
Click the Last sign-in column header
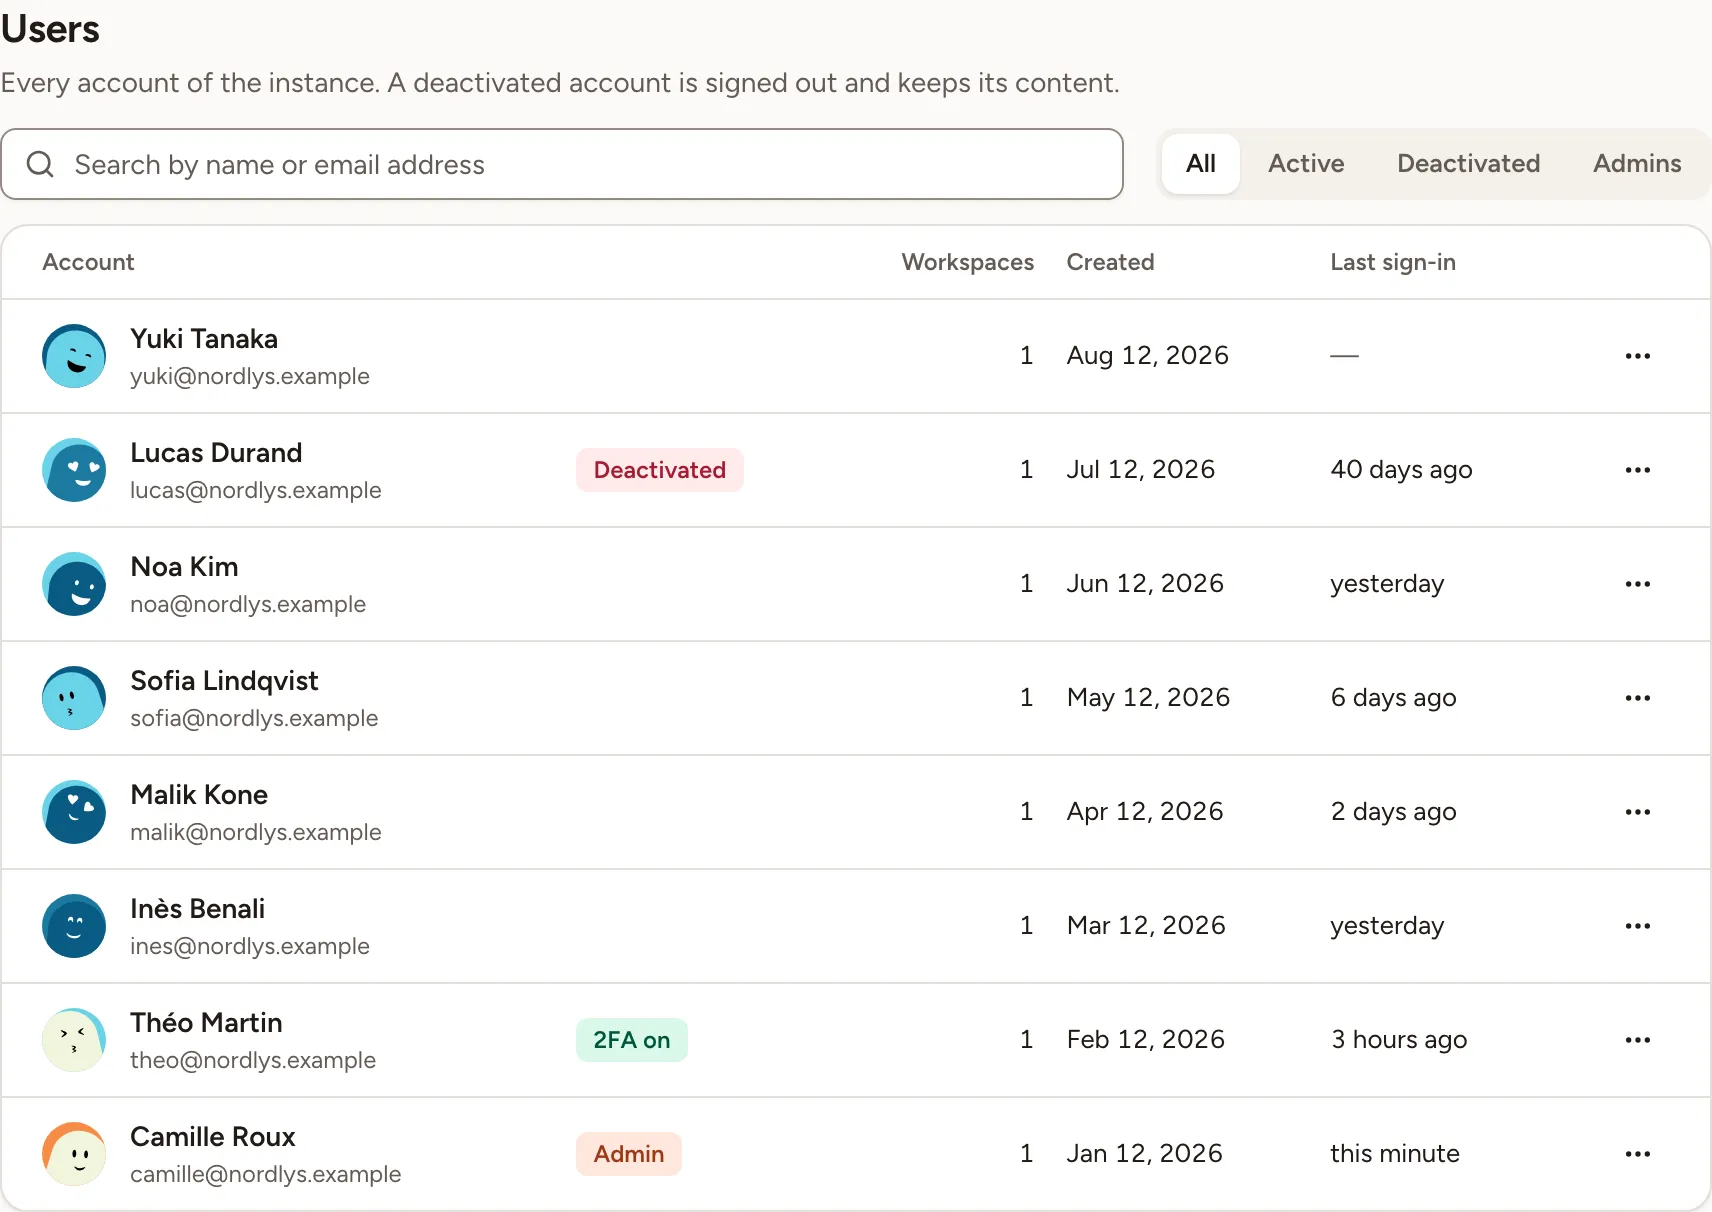point(1392,262)
